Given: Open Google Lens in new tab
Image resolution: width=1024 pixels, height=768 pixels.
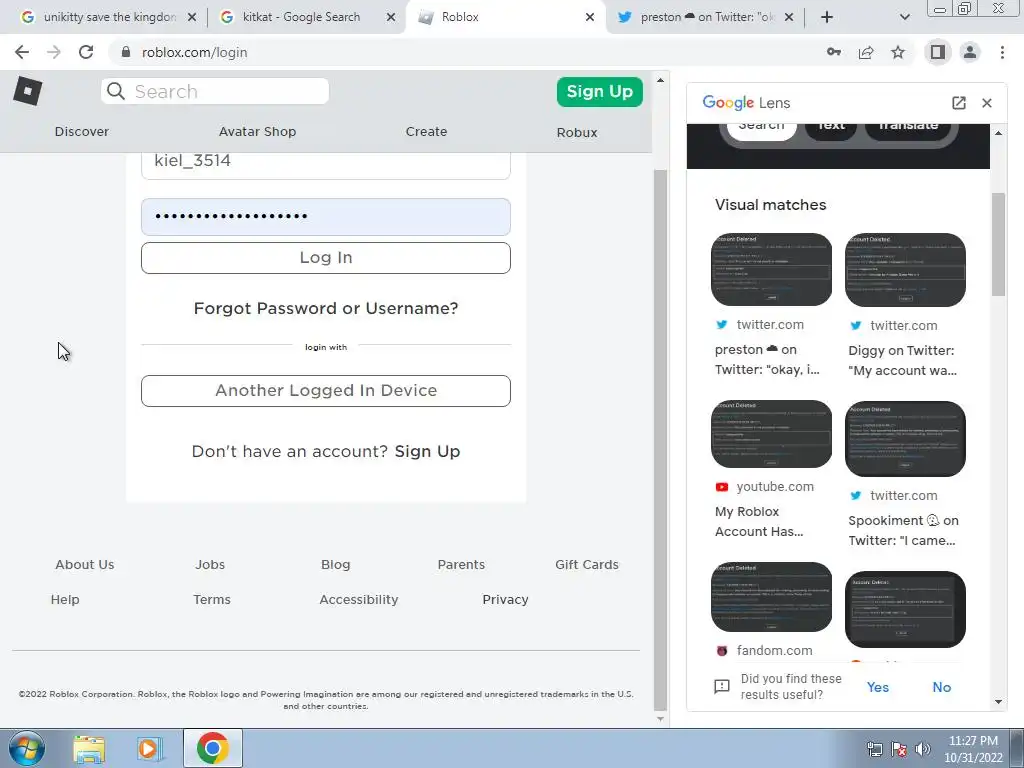Looking at the screenshot, I should tap(958, 103).
